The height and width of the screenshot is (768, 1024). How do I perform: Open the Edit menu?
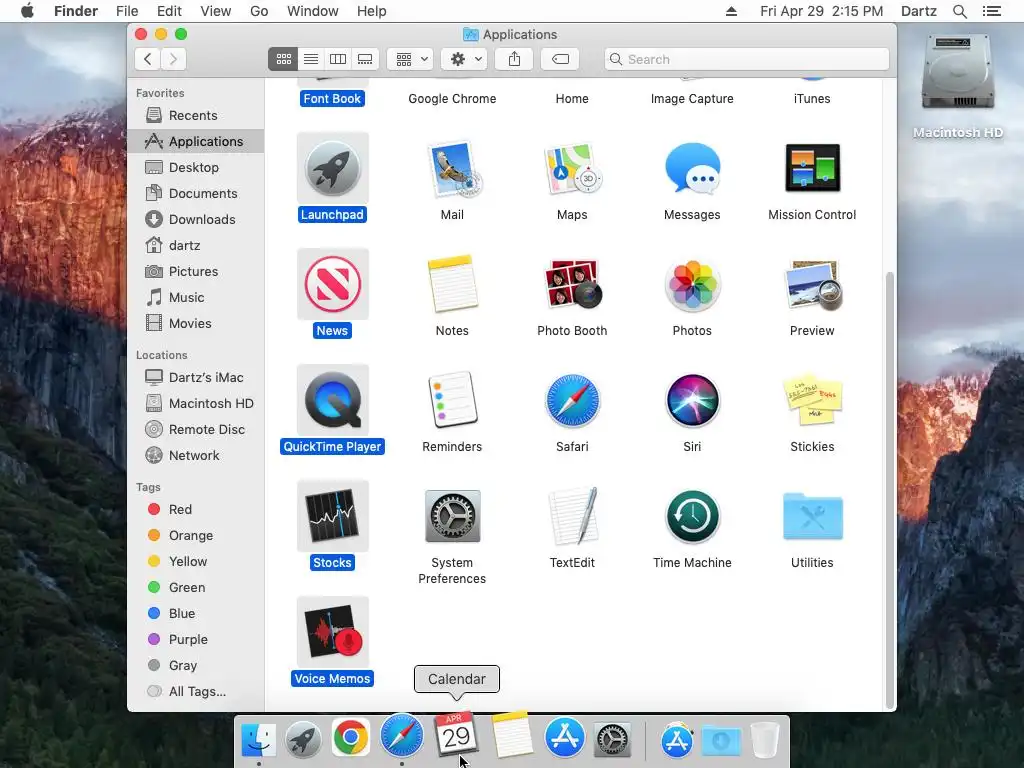169,11
